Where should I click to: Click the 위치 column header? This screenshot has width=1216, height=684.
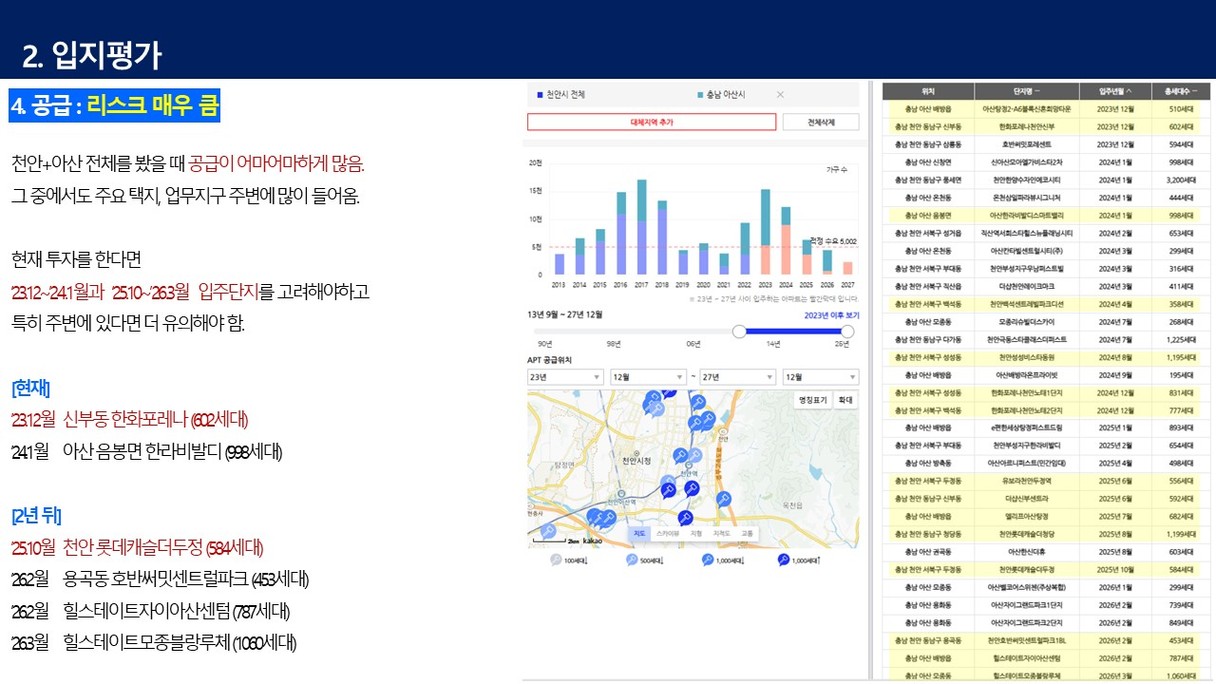pyautogui.click(x=928, y=91)
